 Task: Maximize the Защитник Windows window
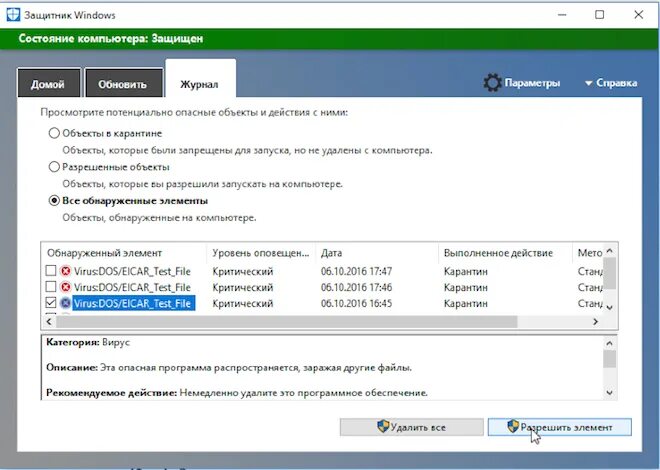[x=600, y=15]
